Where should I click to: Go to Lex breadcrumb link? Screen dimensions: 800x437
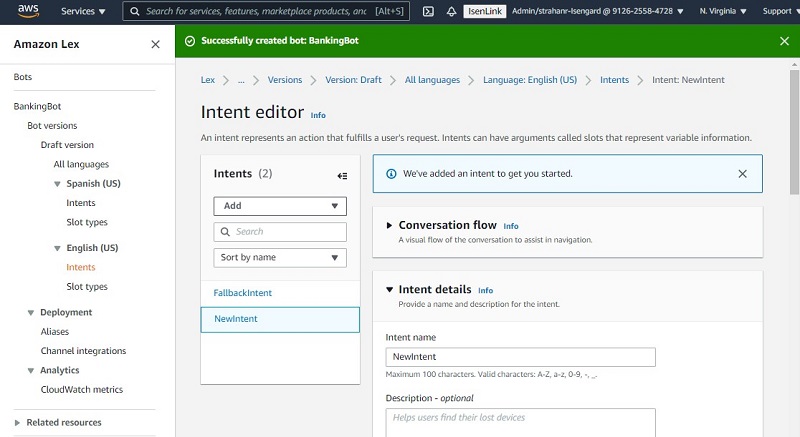(208, 80)
